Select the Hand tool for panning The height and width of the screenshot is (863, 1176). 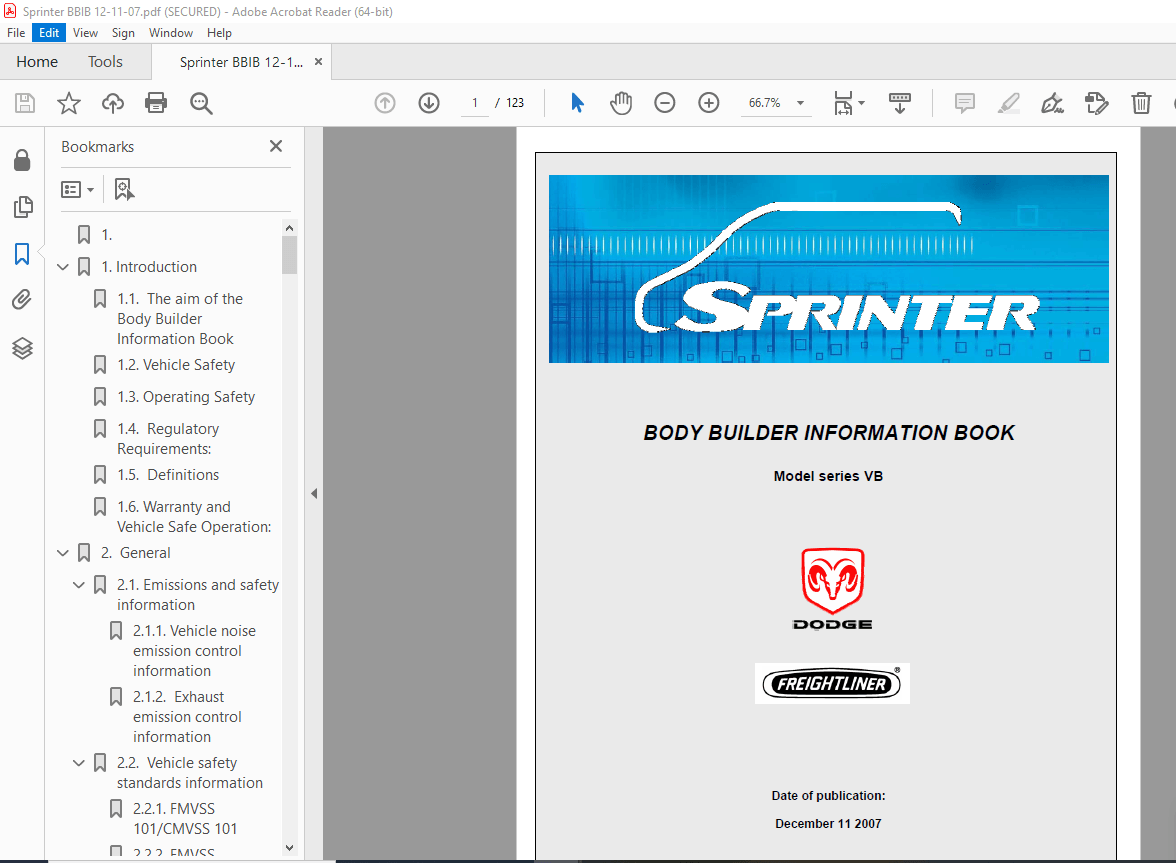point(620,102)
